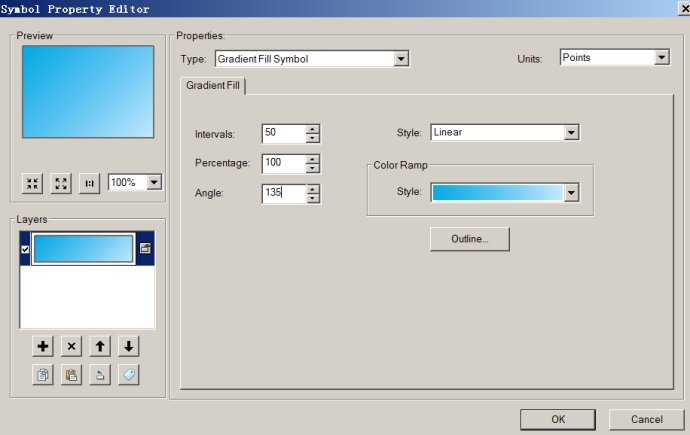Open the Color Ramp Style dropdown arrow

(571, 193)
